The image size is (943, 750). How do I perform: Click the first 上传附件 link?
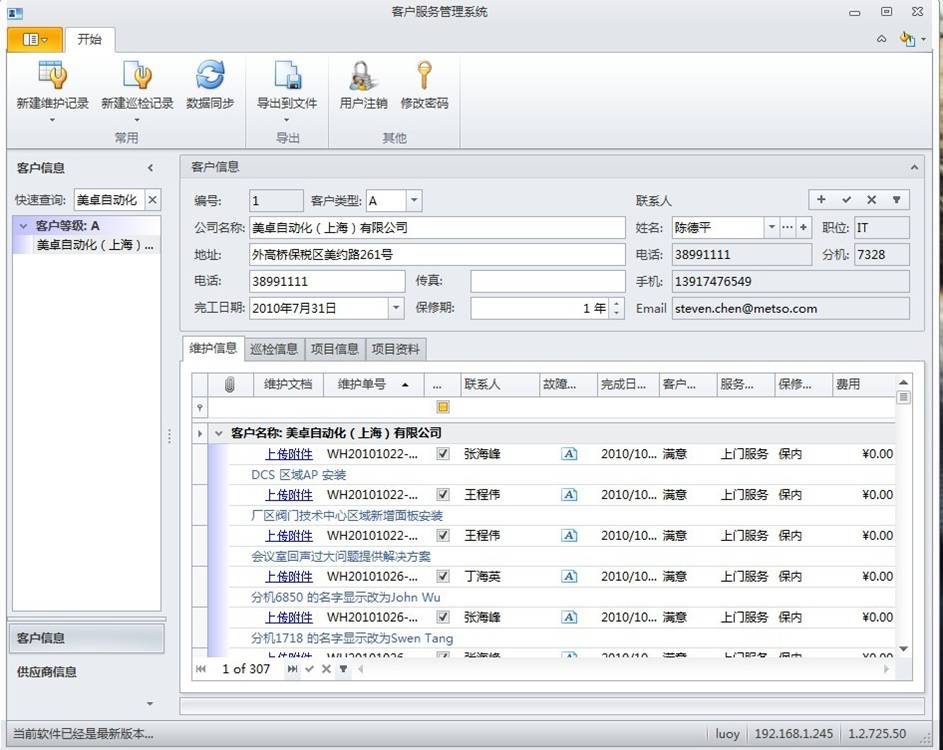click(x=288, y=454)
